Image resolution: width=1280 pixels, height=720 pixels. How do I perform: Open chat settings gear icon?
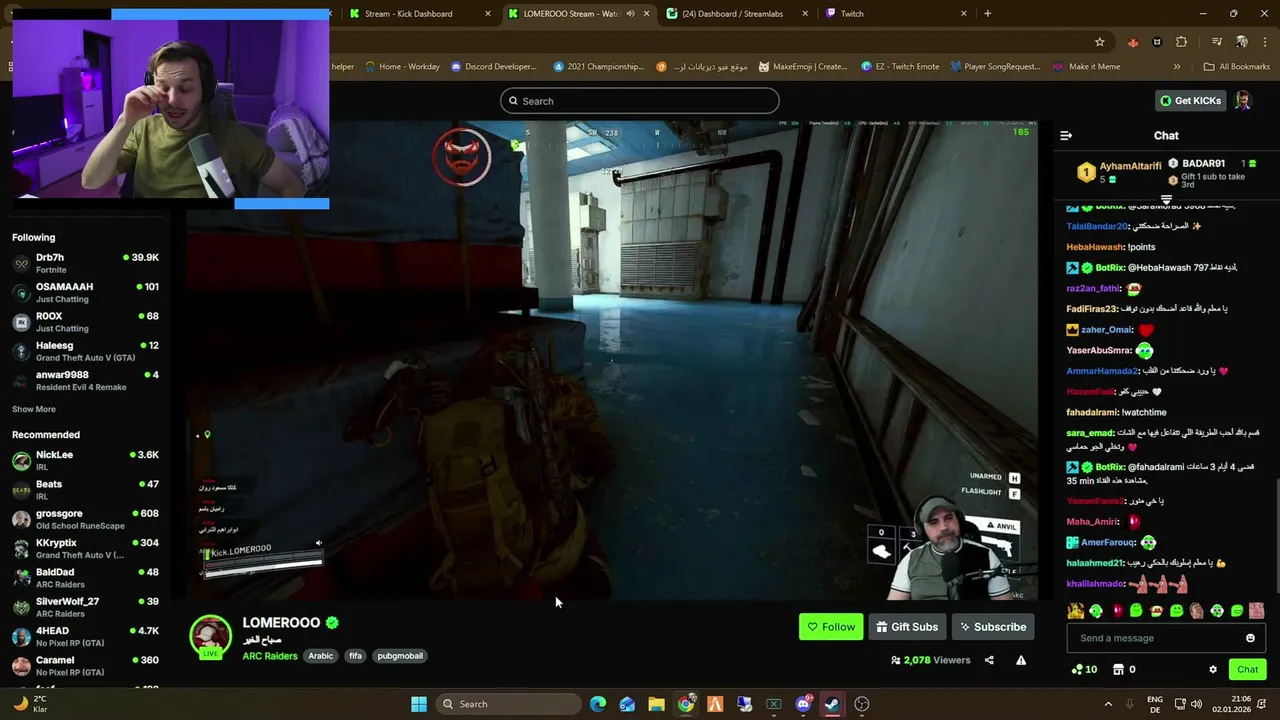click(x=1213, y=670)
